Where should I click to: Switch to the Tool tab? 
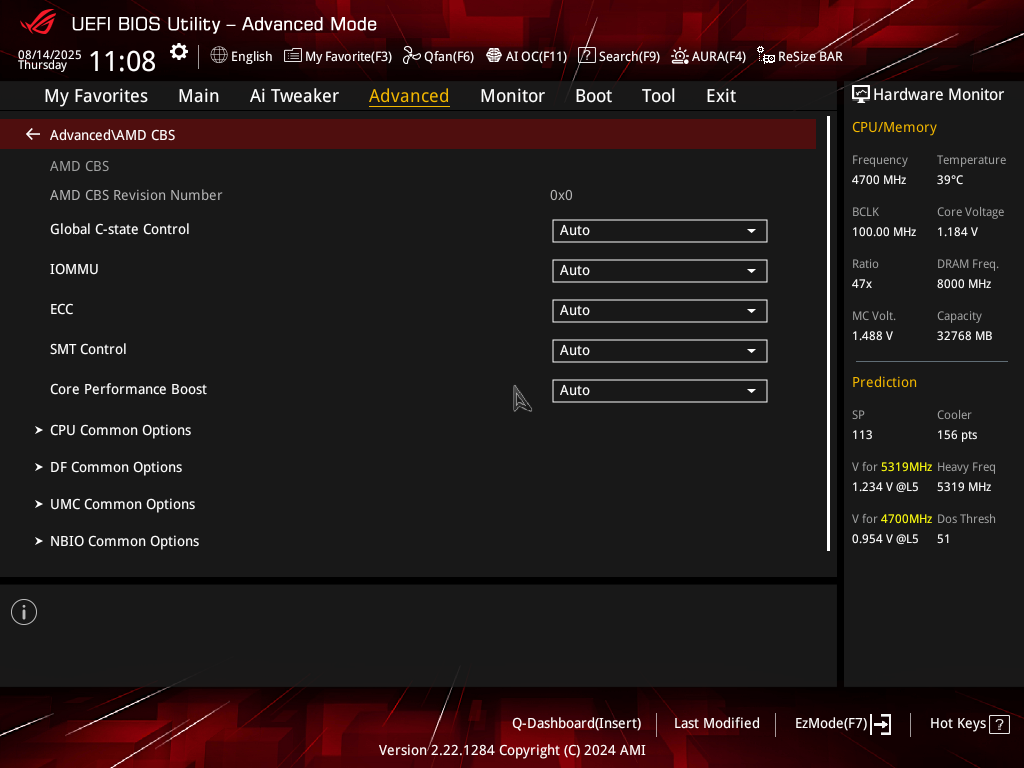coord(658,96)
